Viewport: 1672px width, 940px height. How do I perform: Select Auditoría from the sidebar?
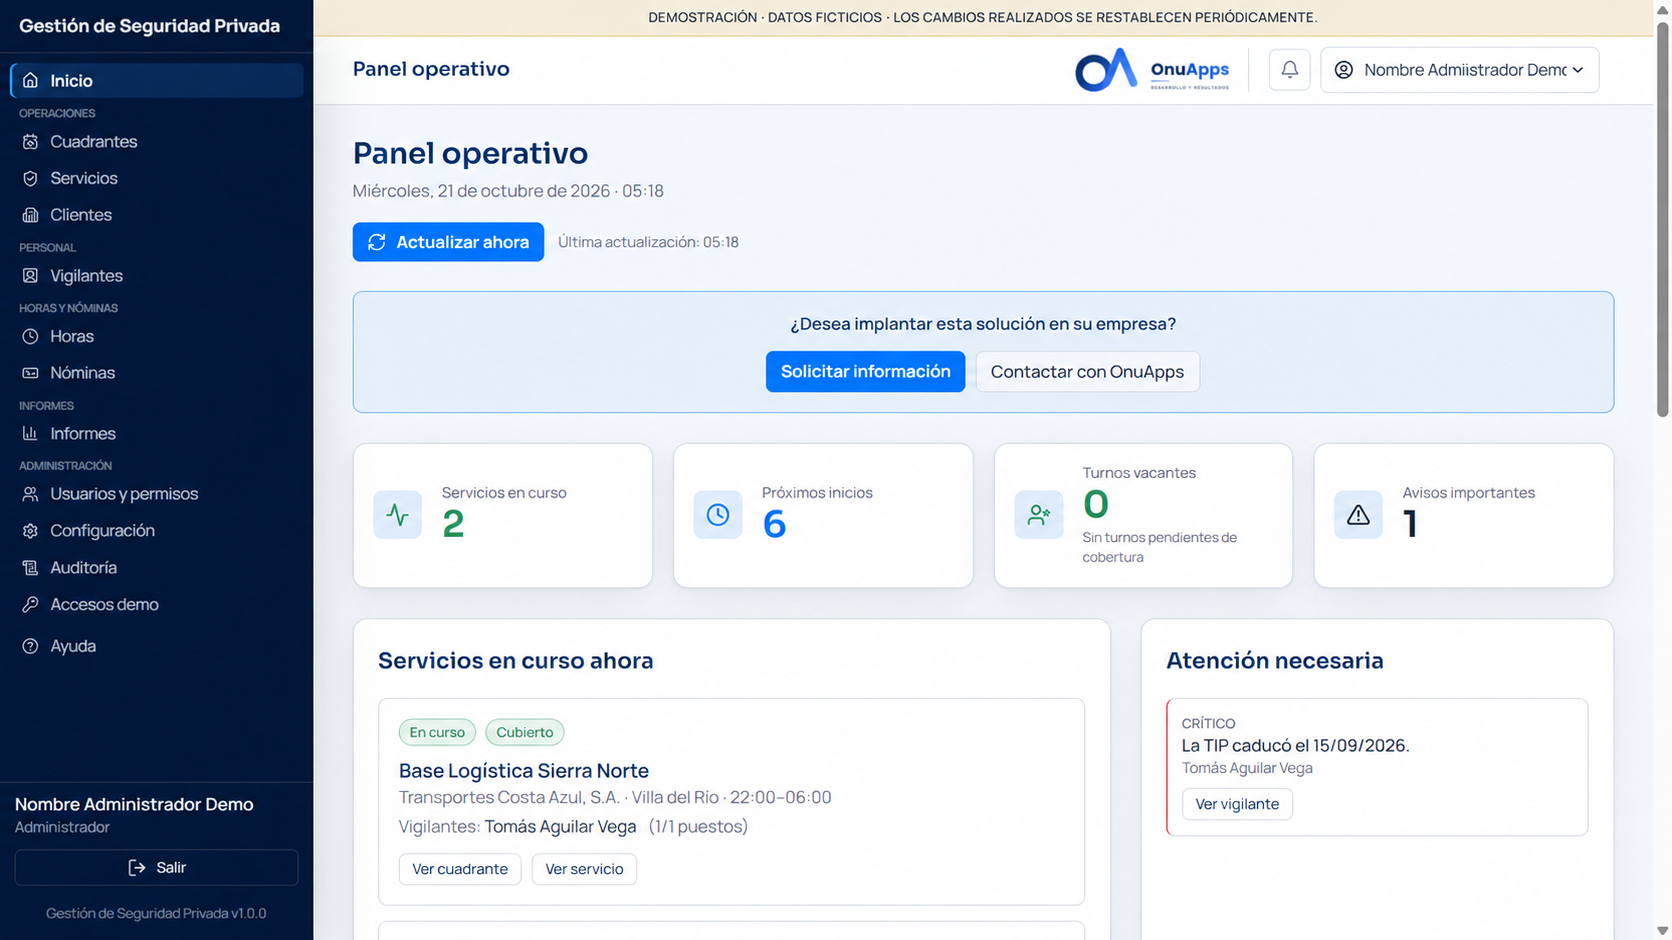tap(157, 568)
